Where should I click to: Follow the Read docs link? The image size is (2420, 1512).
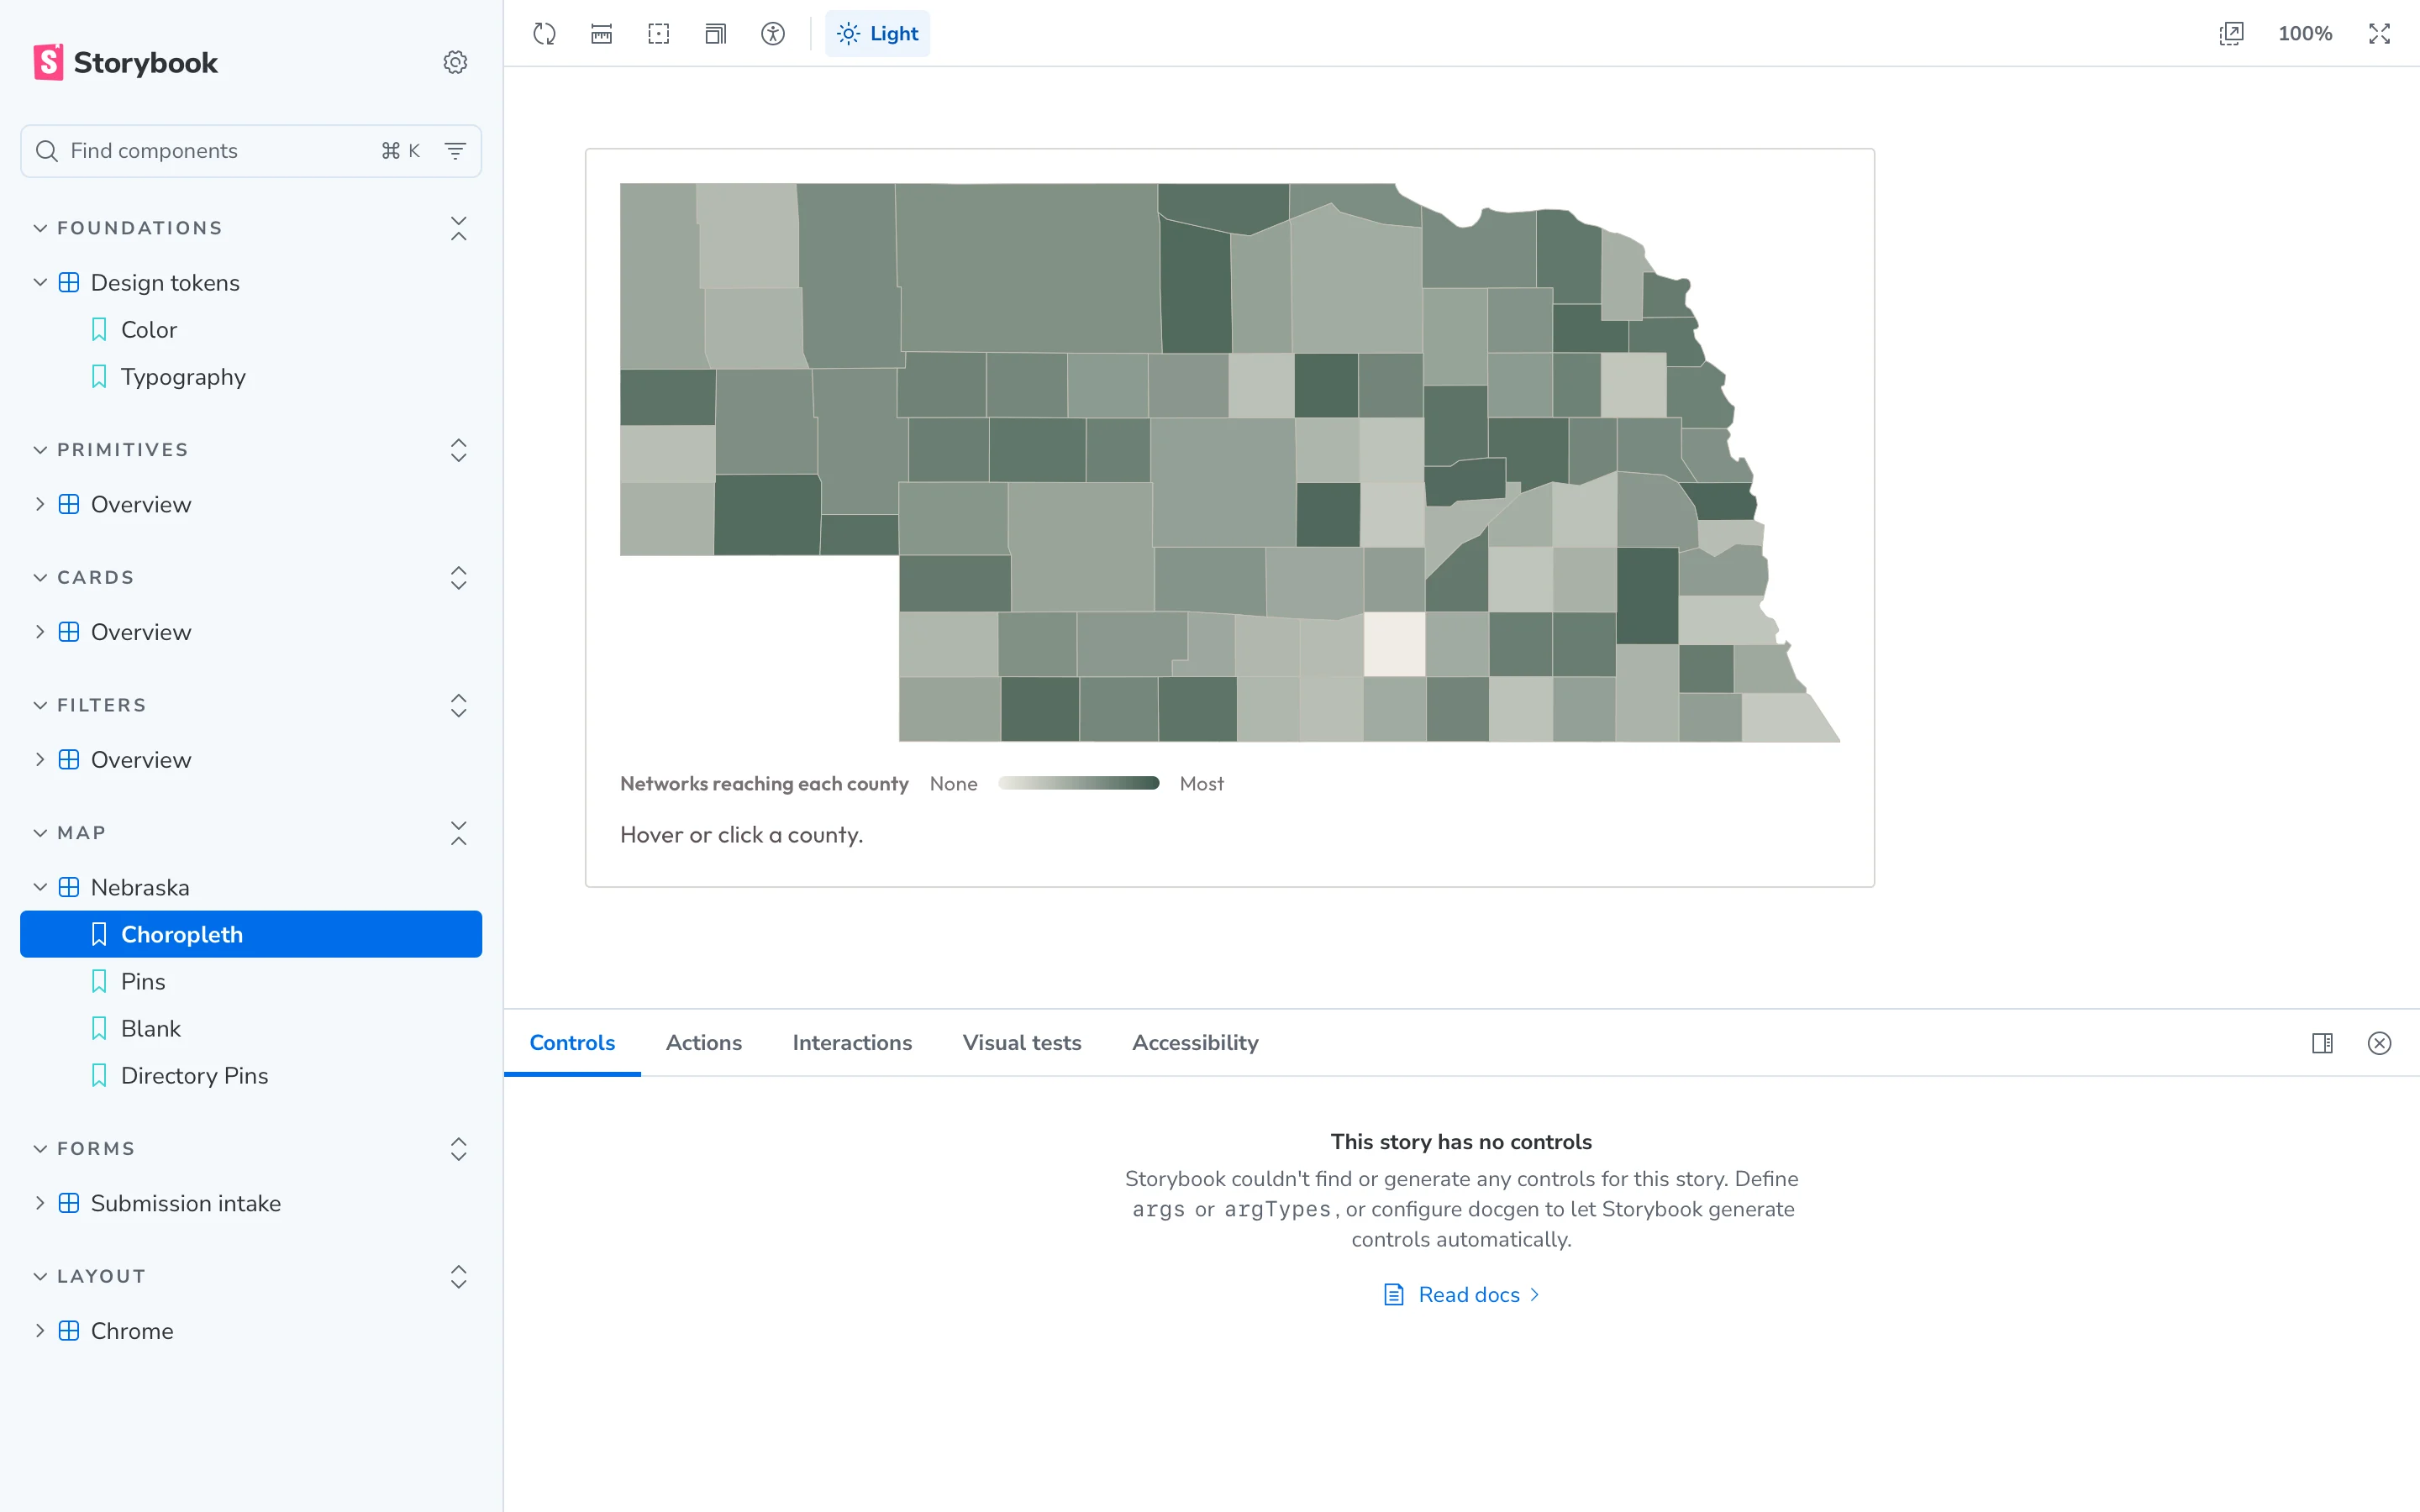tap(1461, 1295)
